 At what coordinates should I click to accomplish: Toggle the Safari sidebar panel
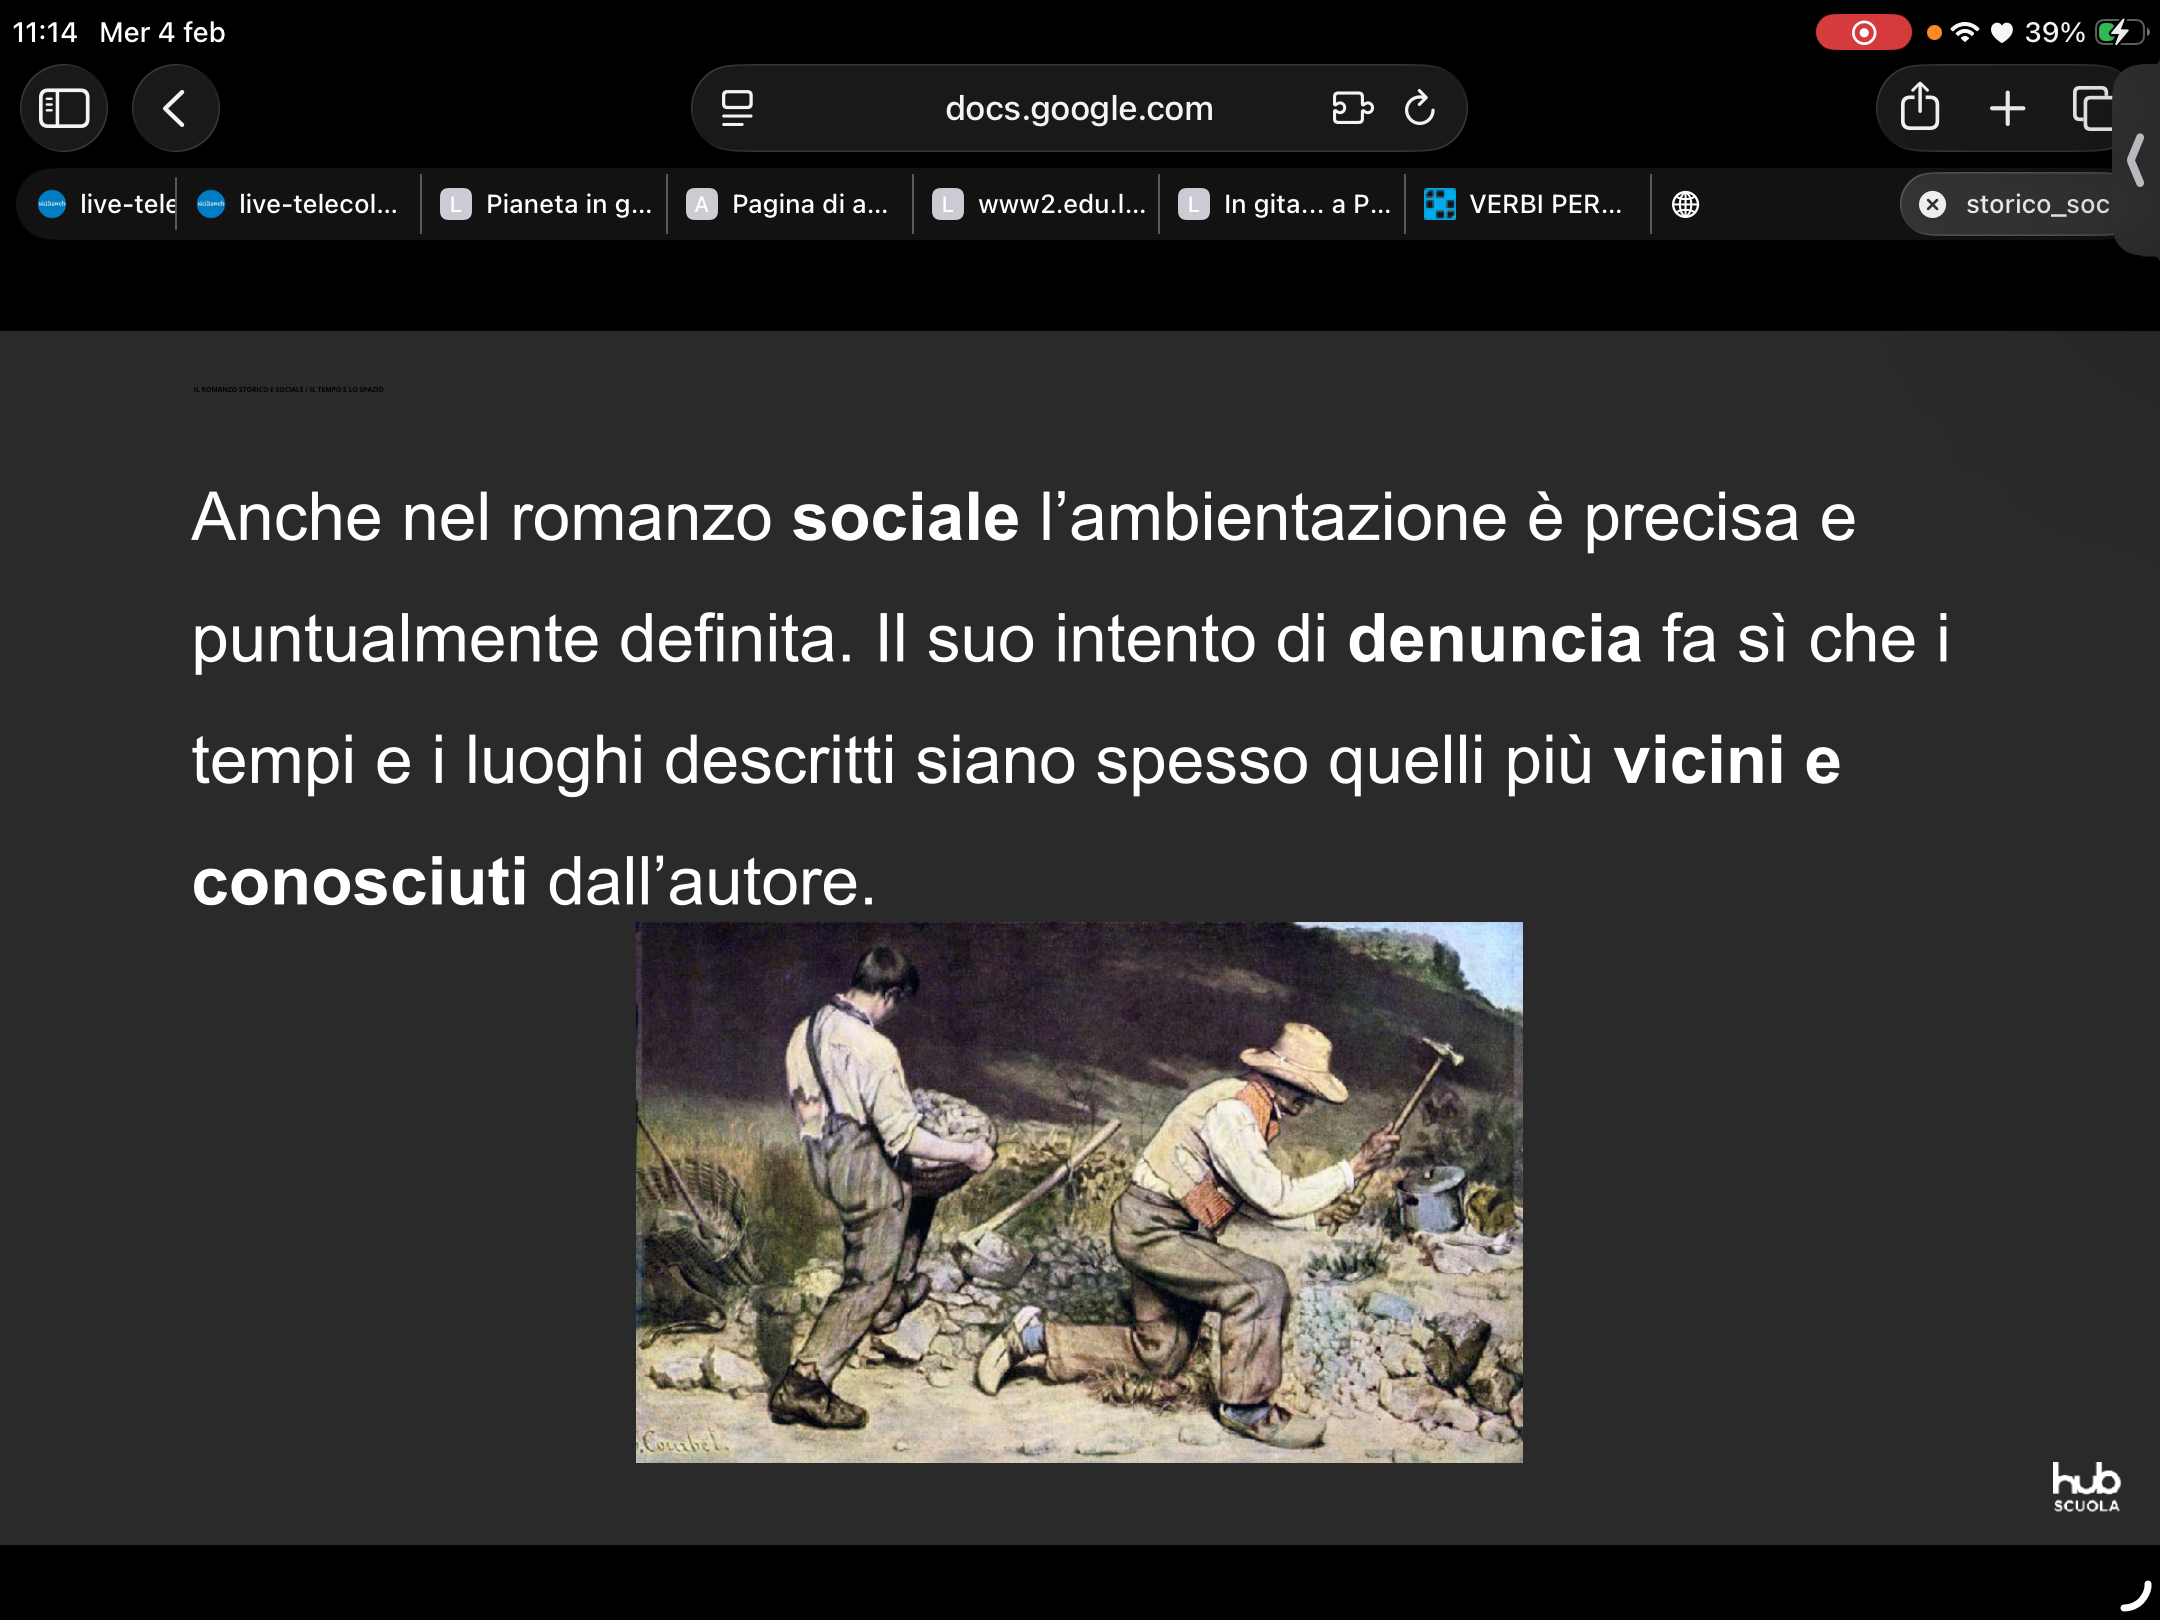64,108
